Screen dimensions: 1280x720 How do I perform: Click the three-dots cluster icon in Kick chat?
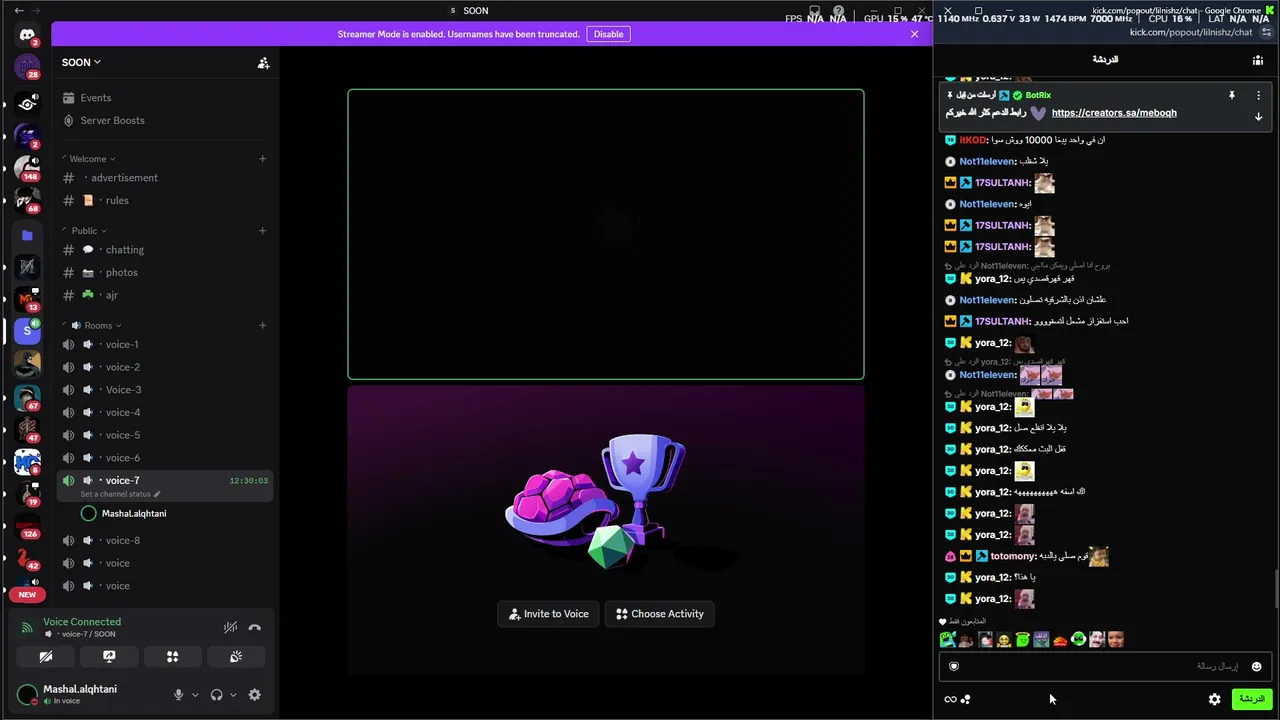tap(966, 700)
